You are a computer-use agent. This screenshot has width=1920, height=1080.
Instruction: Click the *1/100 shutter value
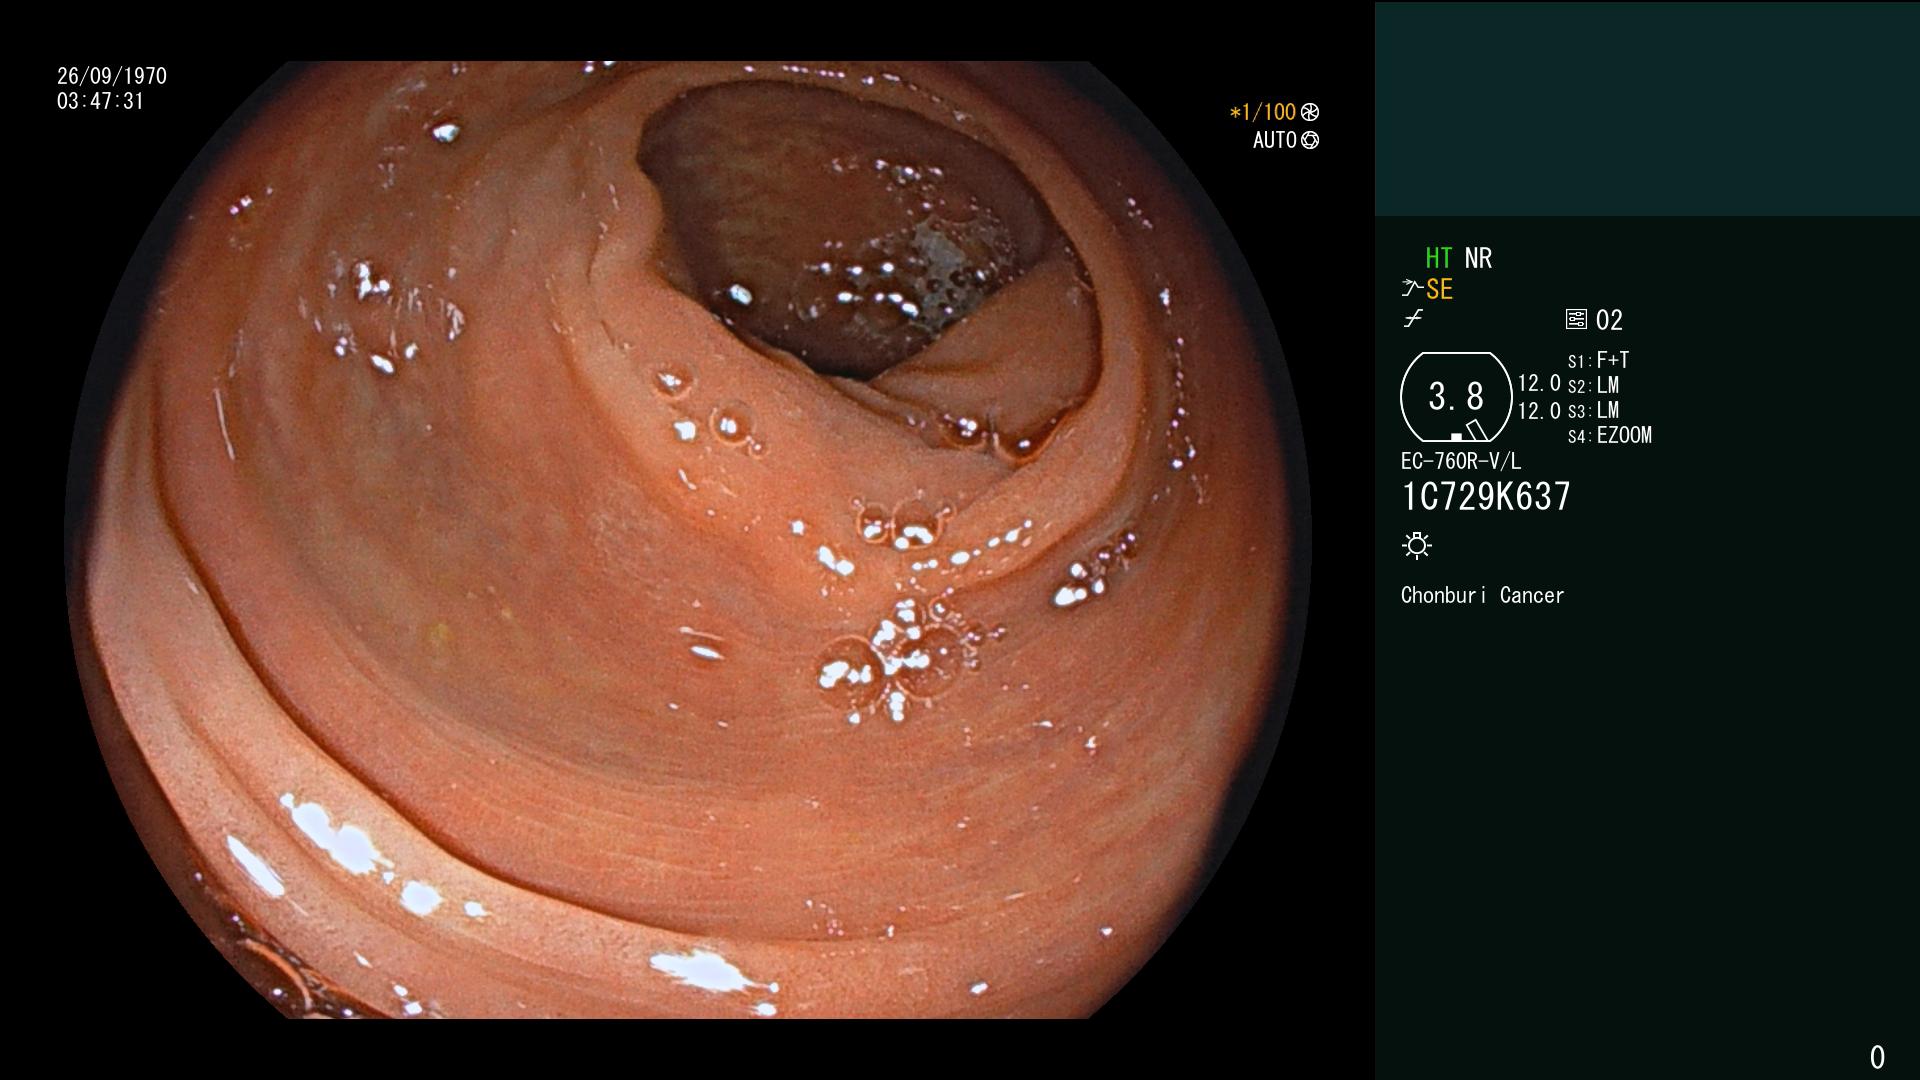pos(1263,112)
